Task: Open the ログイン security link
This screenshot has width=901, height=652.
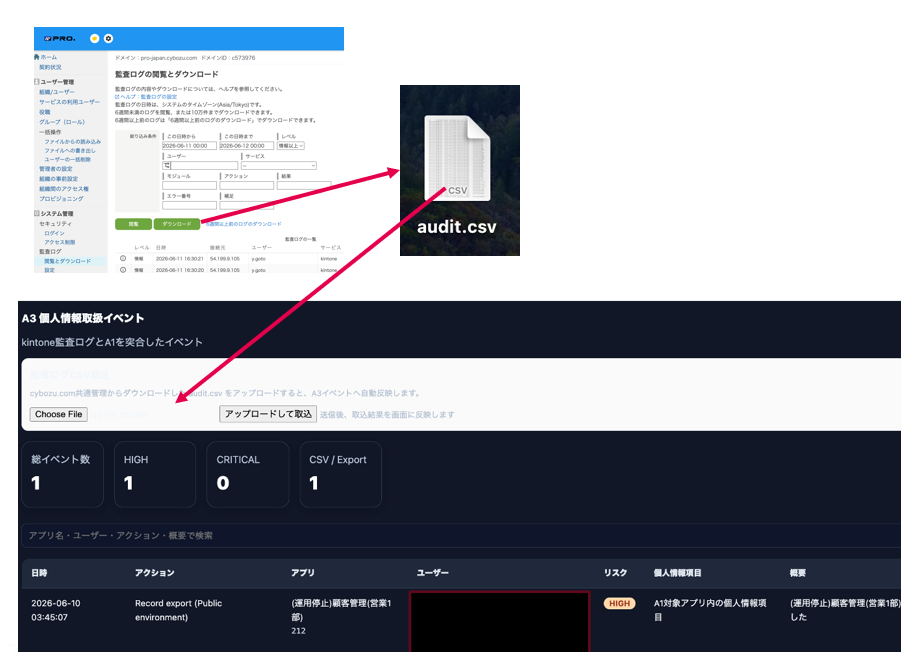Action: pos(54,233)
